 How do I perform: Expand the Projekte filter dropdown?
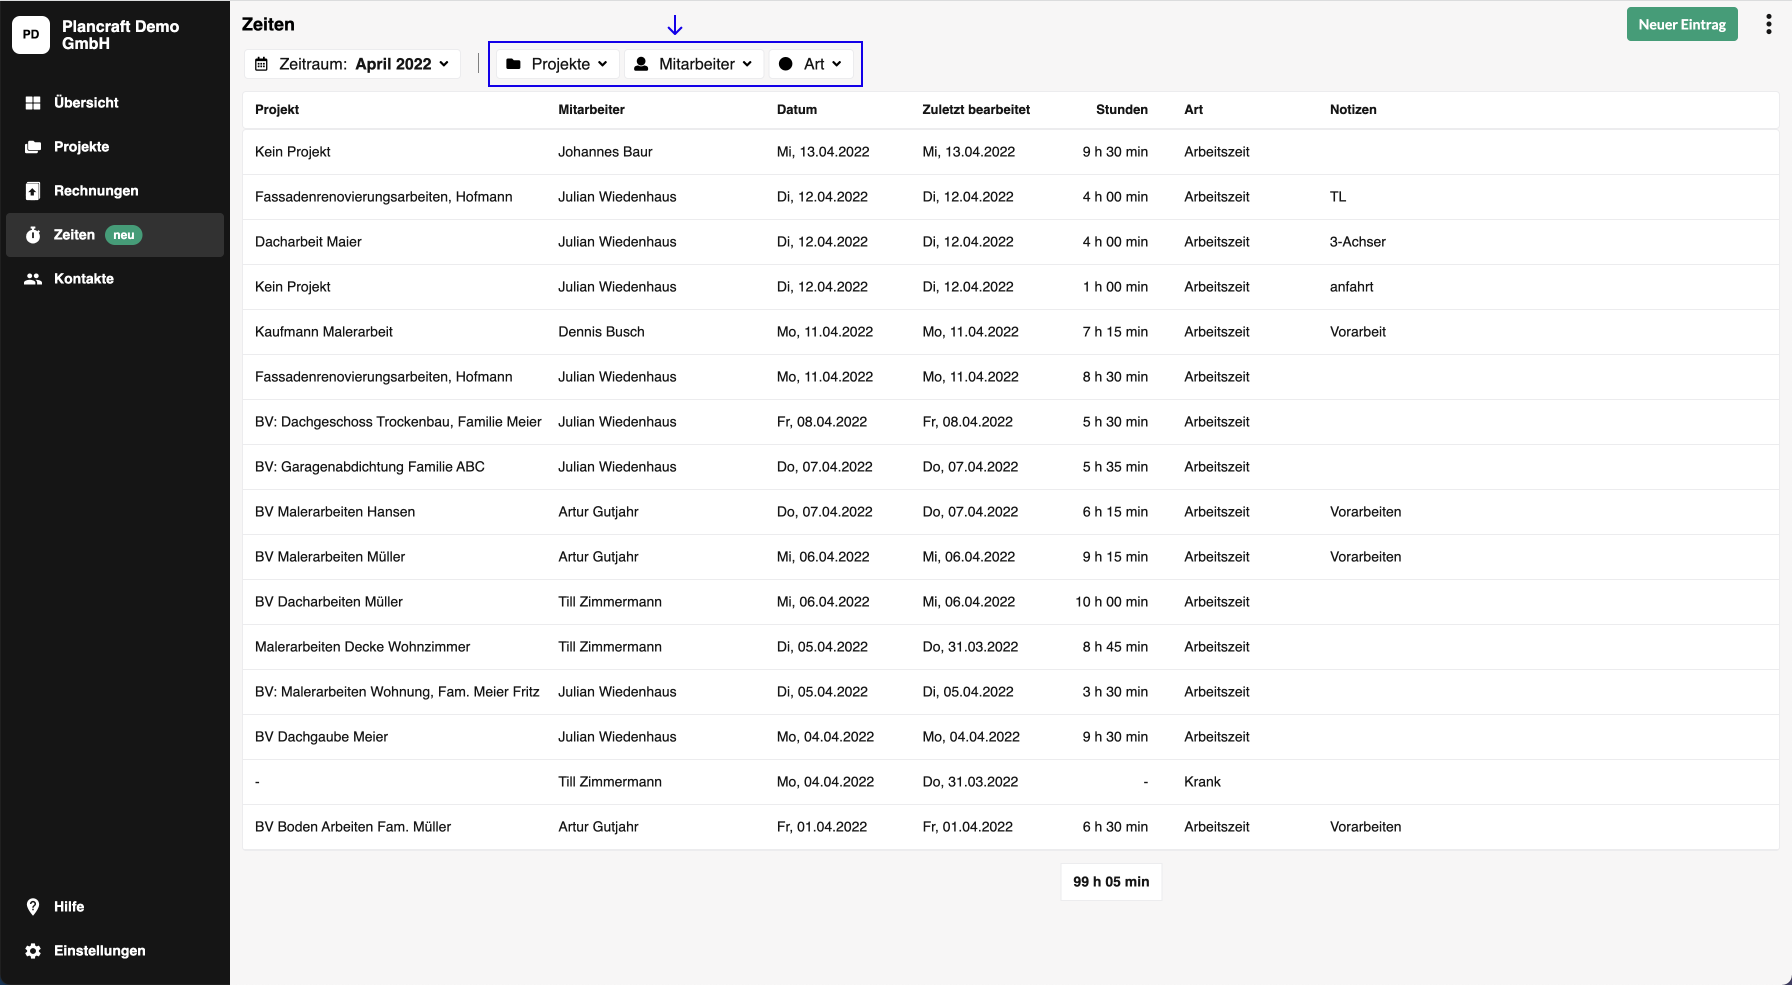point(557,64)
